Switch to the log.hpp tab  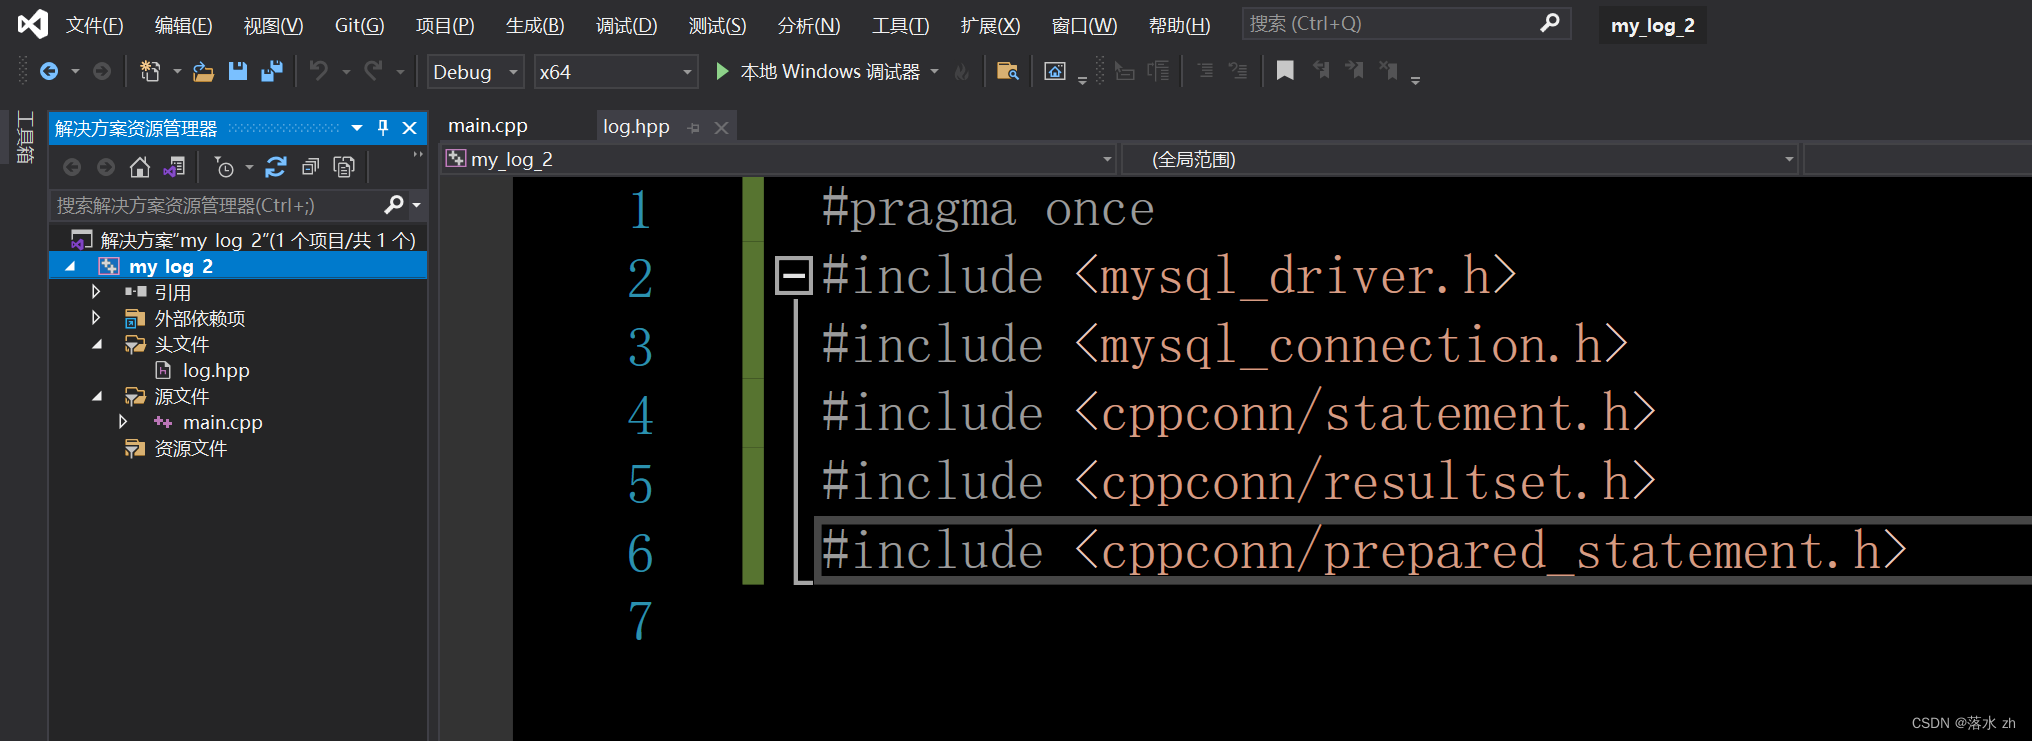636,127
